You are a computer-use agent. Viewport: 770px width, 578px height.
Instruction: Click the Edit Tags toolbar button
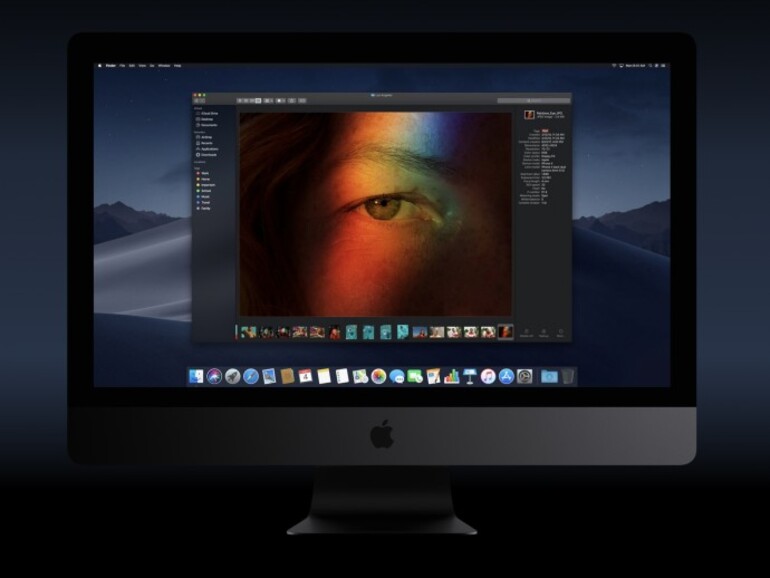click(302, 101)
